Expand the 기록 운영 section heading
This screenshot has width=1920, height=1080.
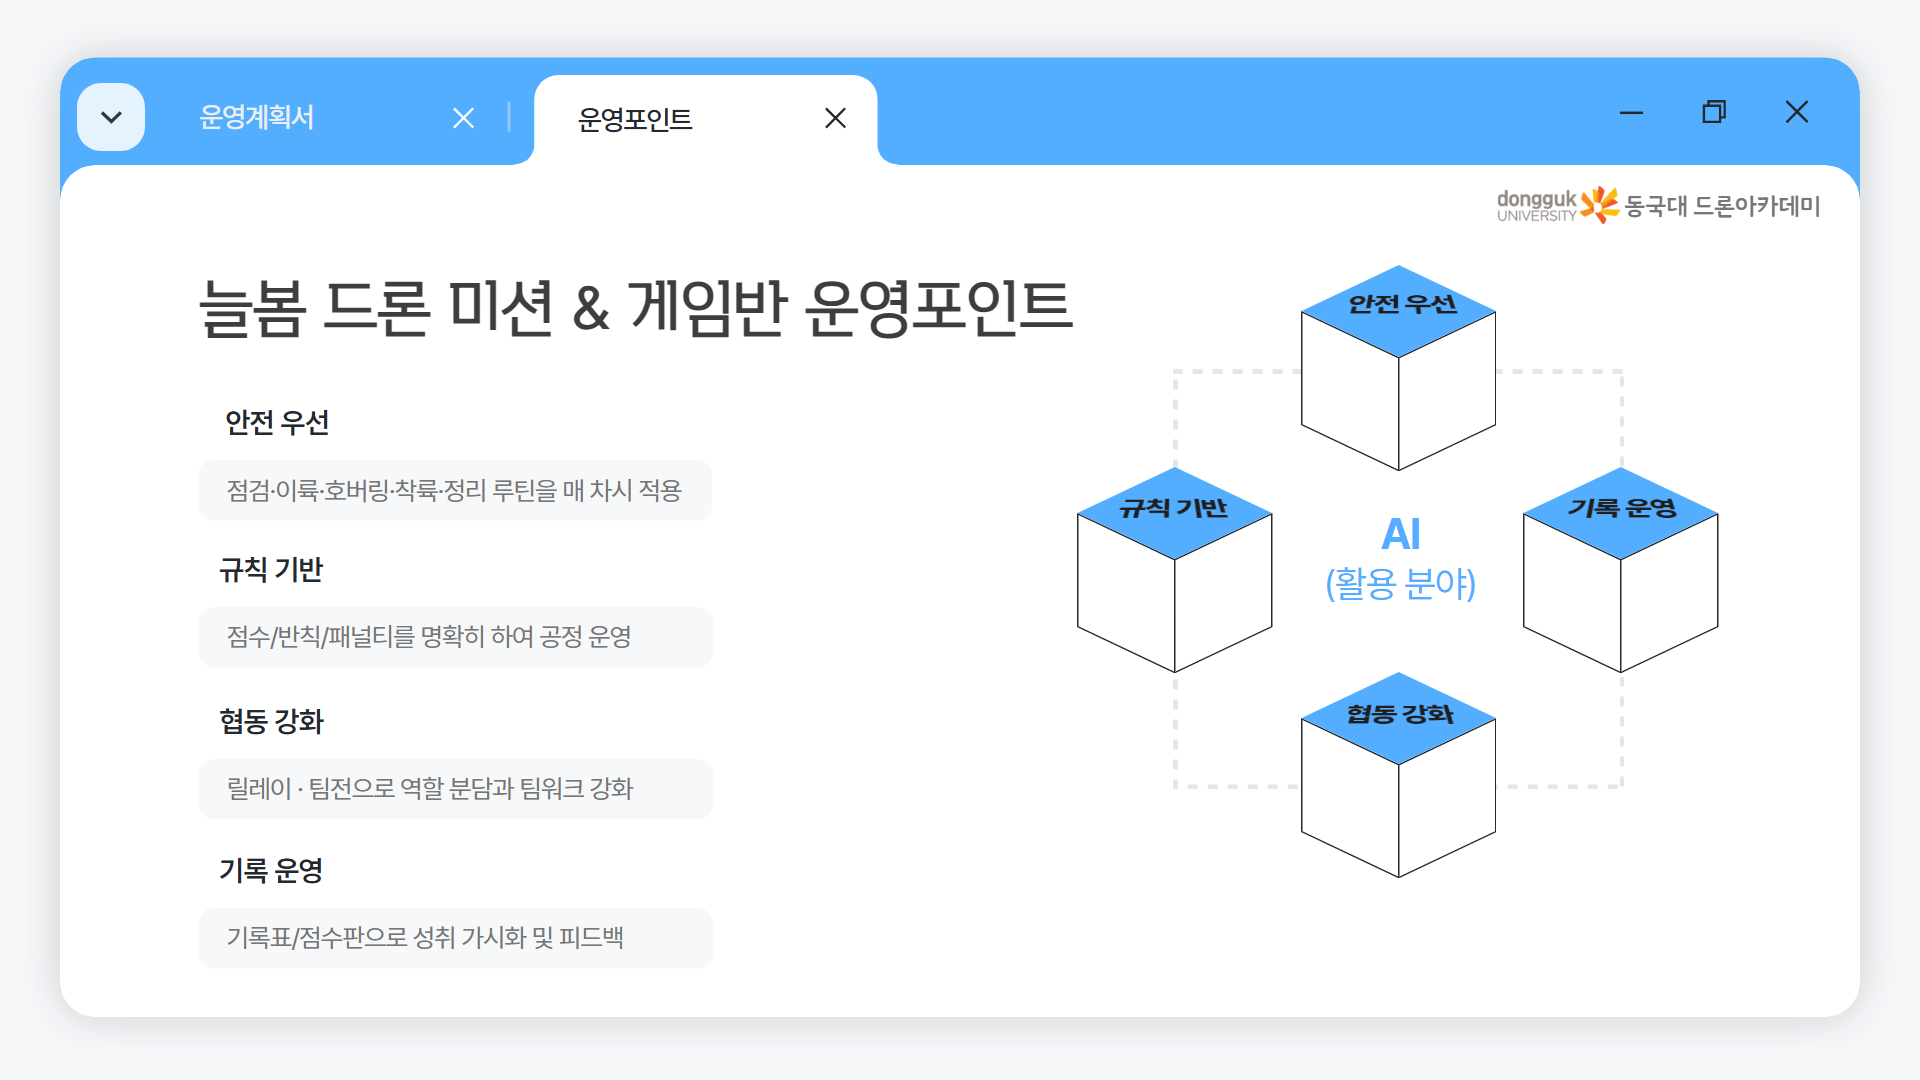(x=271, y=870)
